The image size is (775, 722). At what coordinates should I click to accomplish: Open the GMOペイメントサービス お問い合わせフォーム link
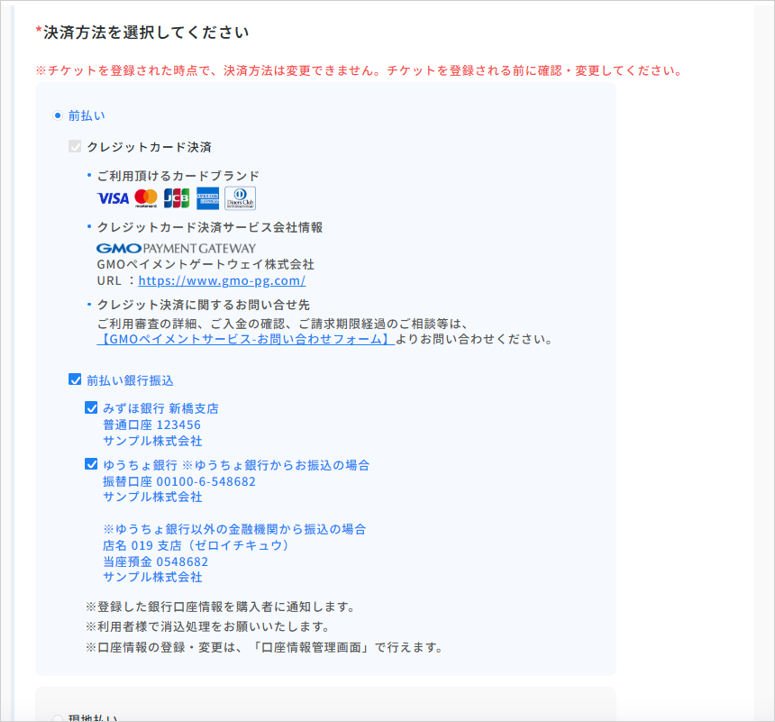click(244, 339)
